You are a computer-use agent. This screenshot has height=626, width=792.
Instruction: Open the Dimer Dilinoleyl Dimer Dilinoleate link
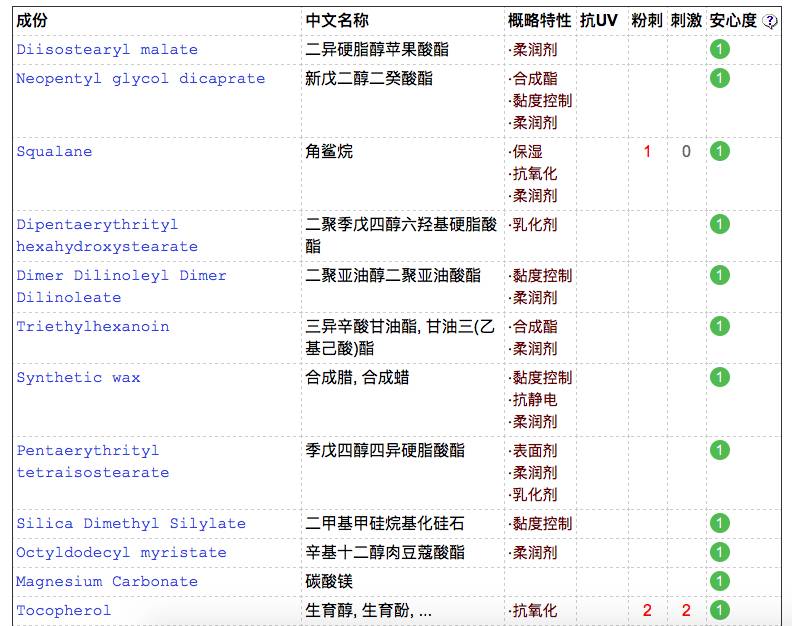(121, 286)
